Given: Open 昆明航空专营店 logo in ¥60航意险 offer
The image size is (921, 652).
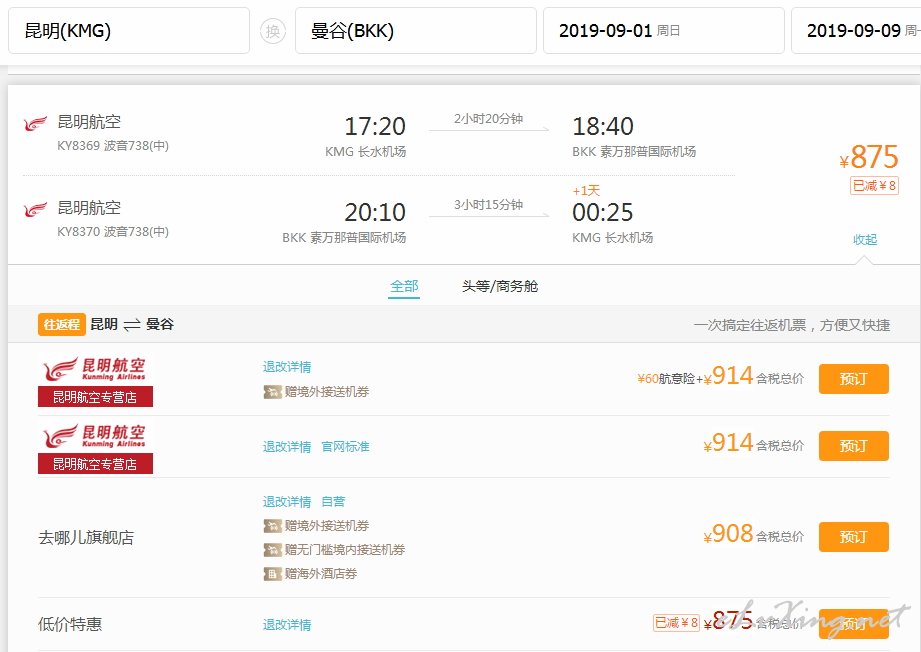Looking at the screenshot, I should 95,379.
